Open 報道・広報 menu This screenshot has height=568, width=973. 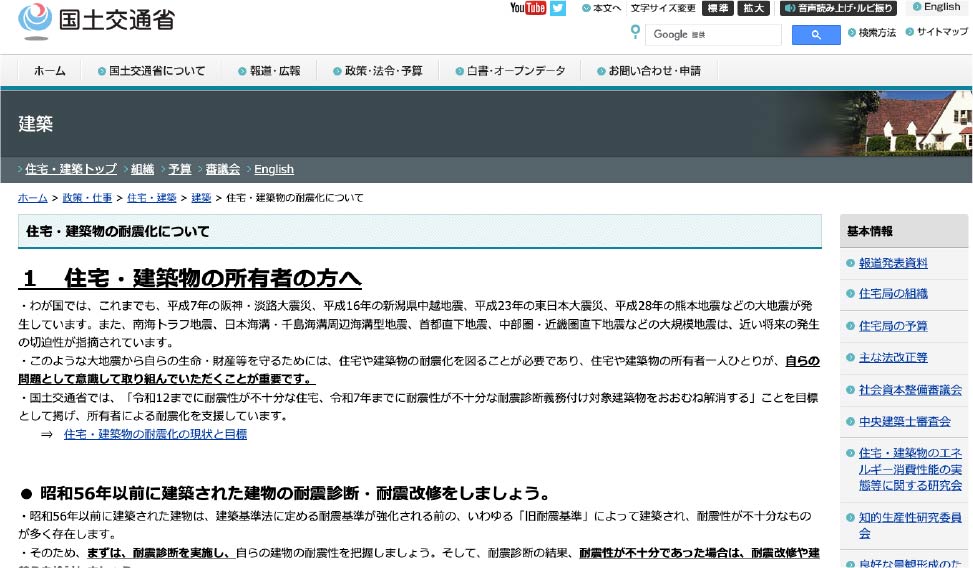click(x=269, y=71)
